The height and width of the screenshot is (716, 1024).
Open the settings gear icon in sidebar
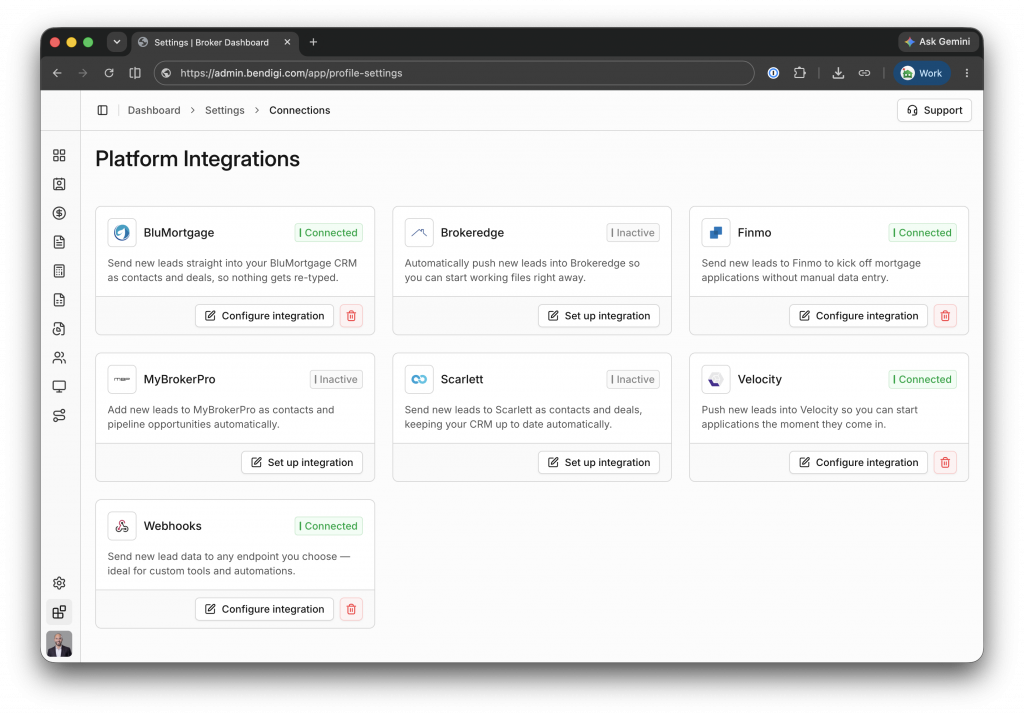[x=59, y=583]
